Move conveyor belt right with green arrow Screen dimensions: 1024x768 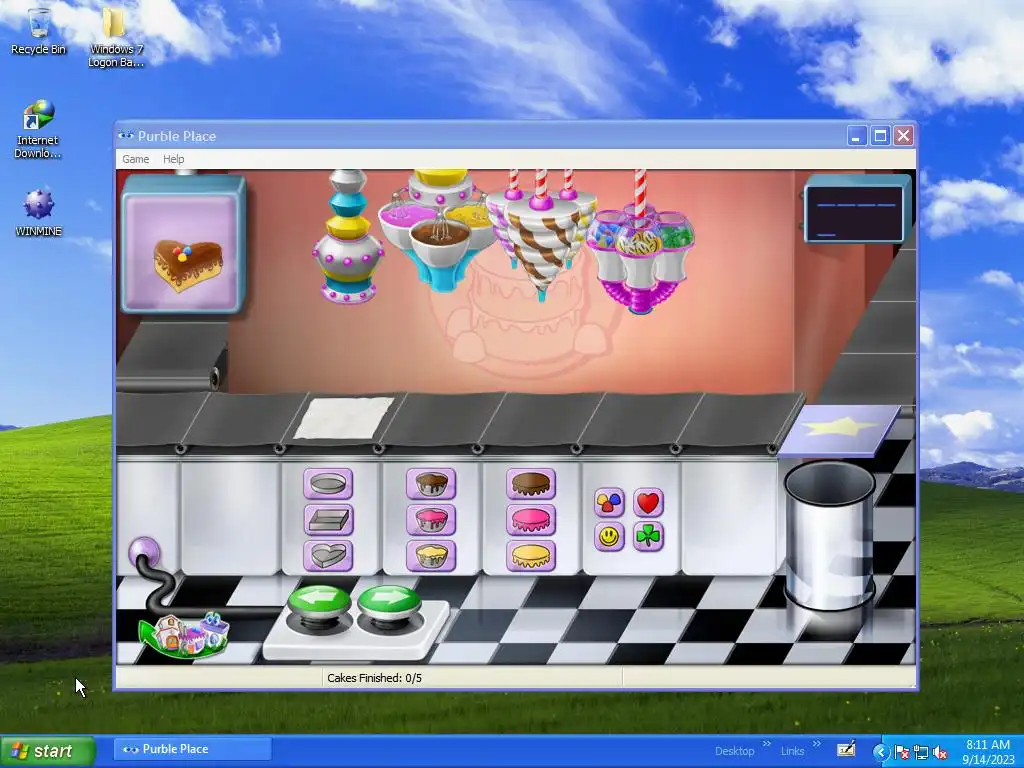tap(389, 602)
